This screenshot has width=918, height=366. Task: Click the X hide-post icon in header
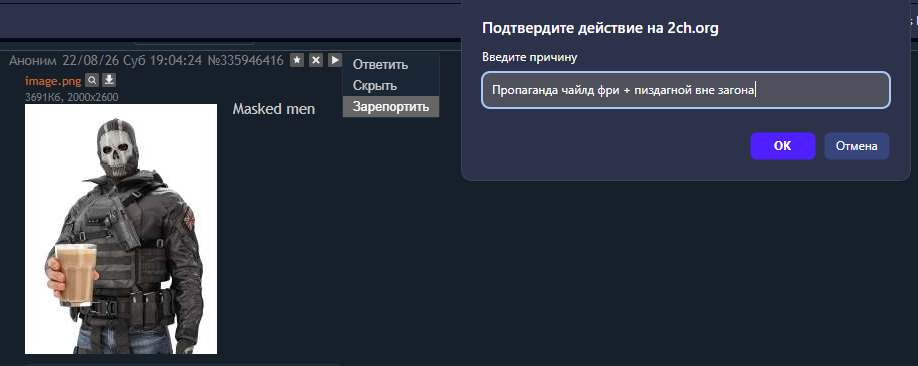point(316,60)
